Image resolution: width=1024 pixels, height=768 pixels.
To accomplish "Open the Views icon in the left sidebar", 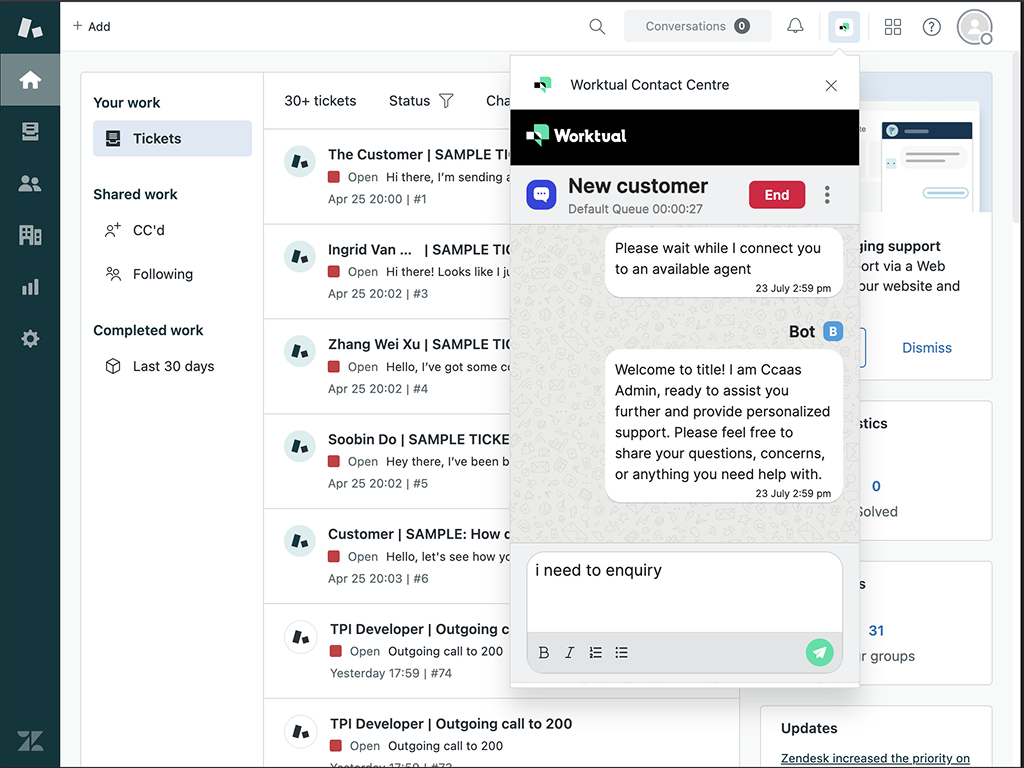I will point(30,131).
